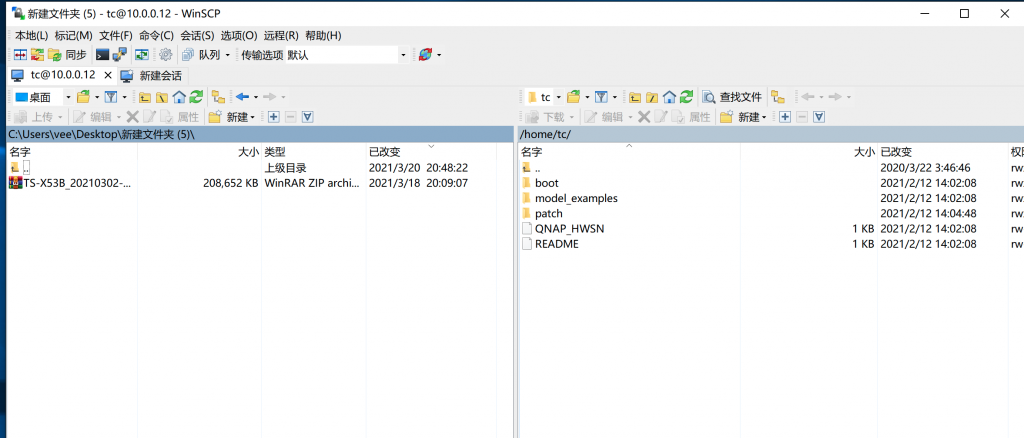Image resolution: width=1024 pixels, height=438 pixels.
Task: Click the remote panel select files plus icon
Action: pyautogui.click(x=785, y=117)
